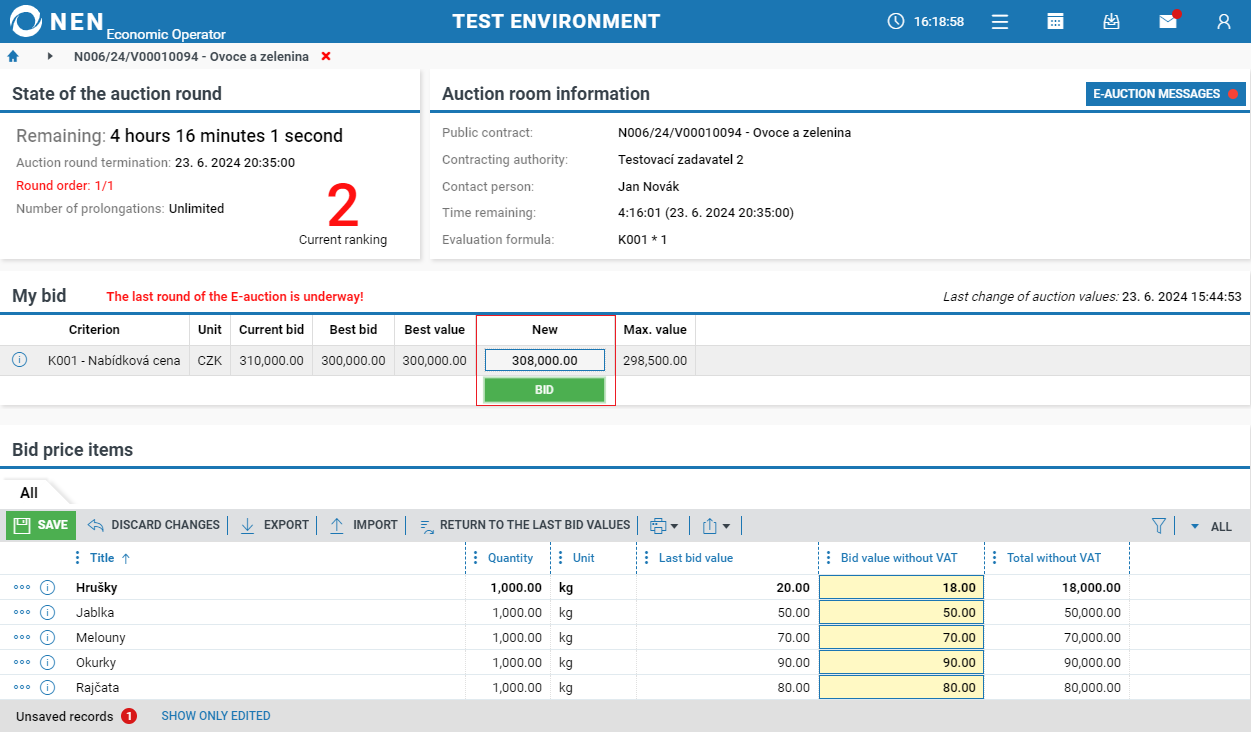Open the inbox download icon in header
The height and width of the screenshot is (732, 1251).
pyautogui.click(x=1111, y=21)
